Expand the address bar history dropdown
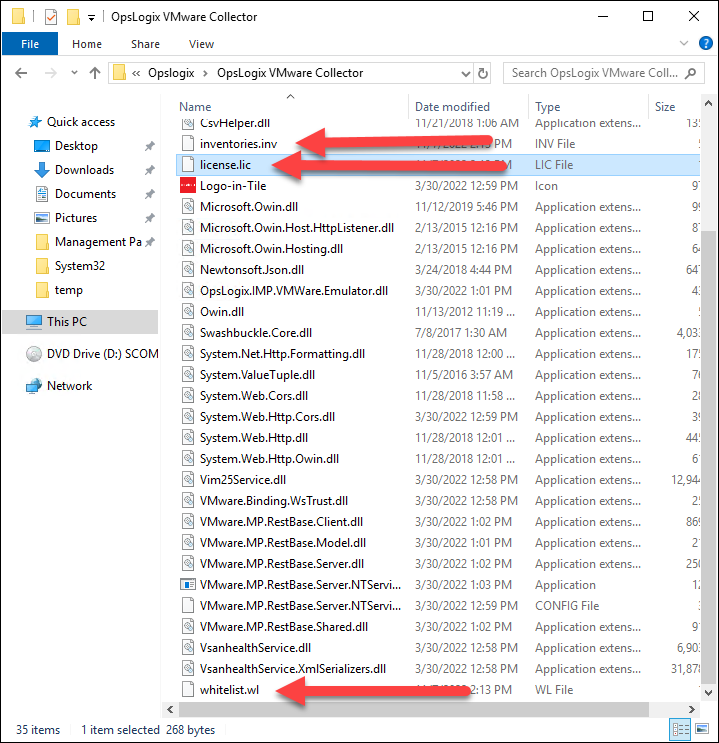This screenshot has width=719, height=743. [x=466, y=73]
